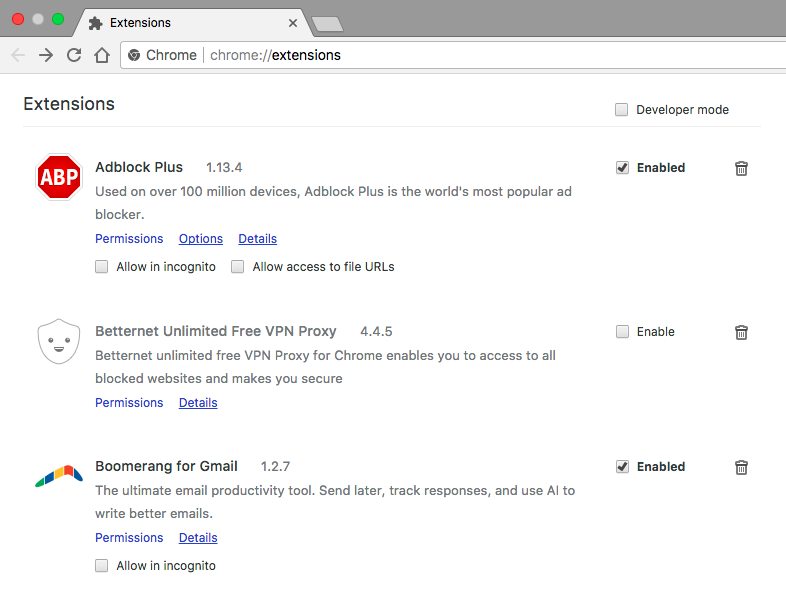Click the Extensions page heading
786x597 pixels.
[69, 104]
